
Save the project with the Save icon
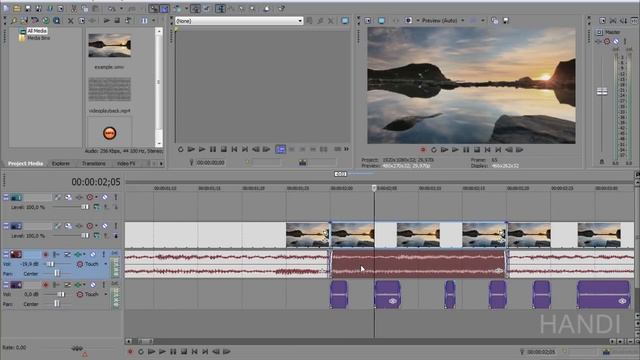tap(28, 8)
